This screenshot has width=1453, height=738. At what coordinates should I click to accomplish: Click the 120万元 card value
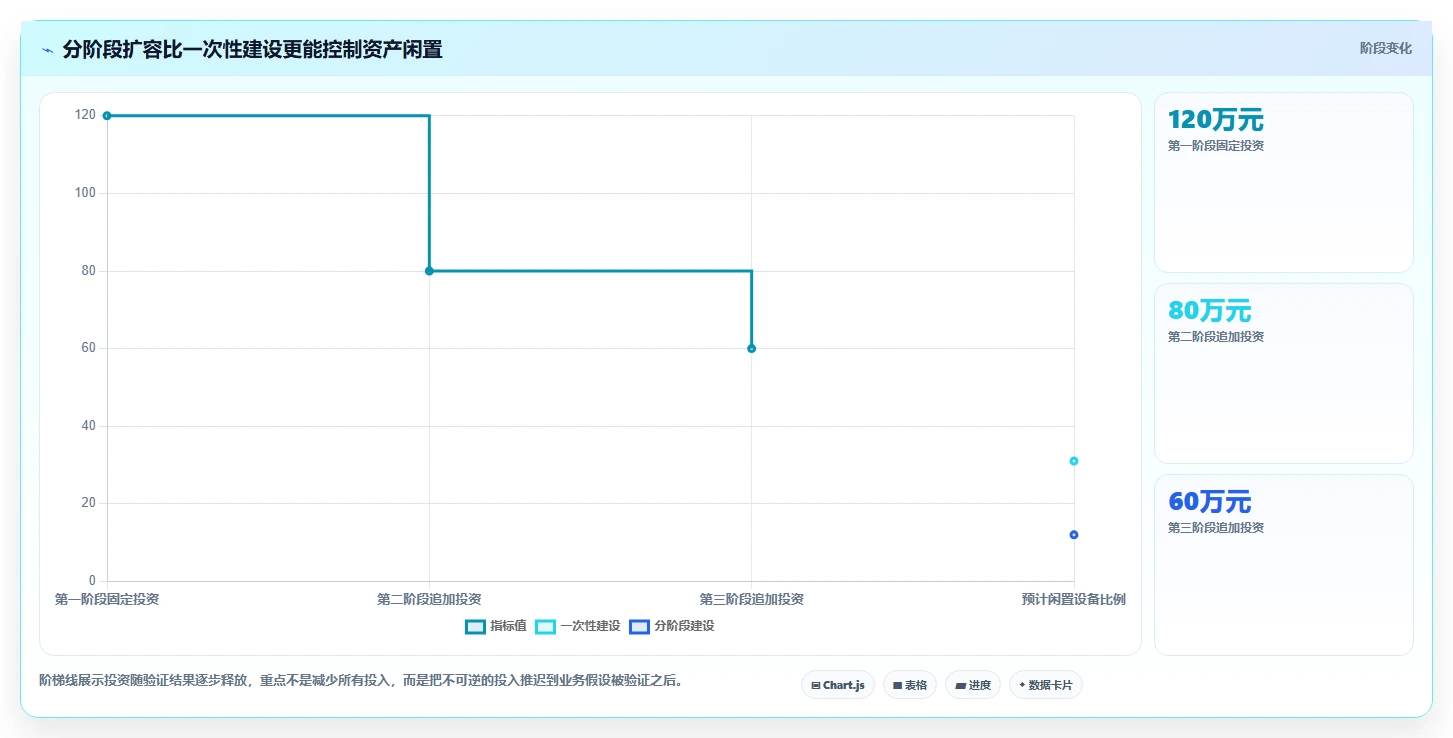pos(1216,120)
